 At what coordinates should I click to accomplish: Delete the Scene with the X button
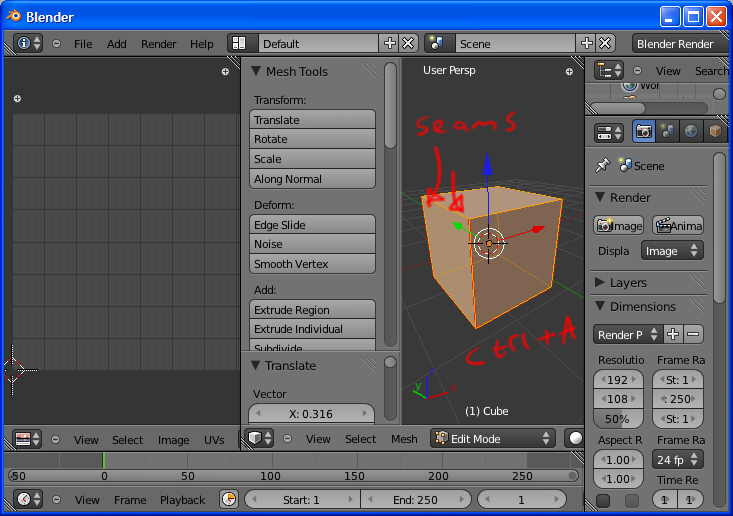coord(605,44)
